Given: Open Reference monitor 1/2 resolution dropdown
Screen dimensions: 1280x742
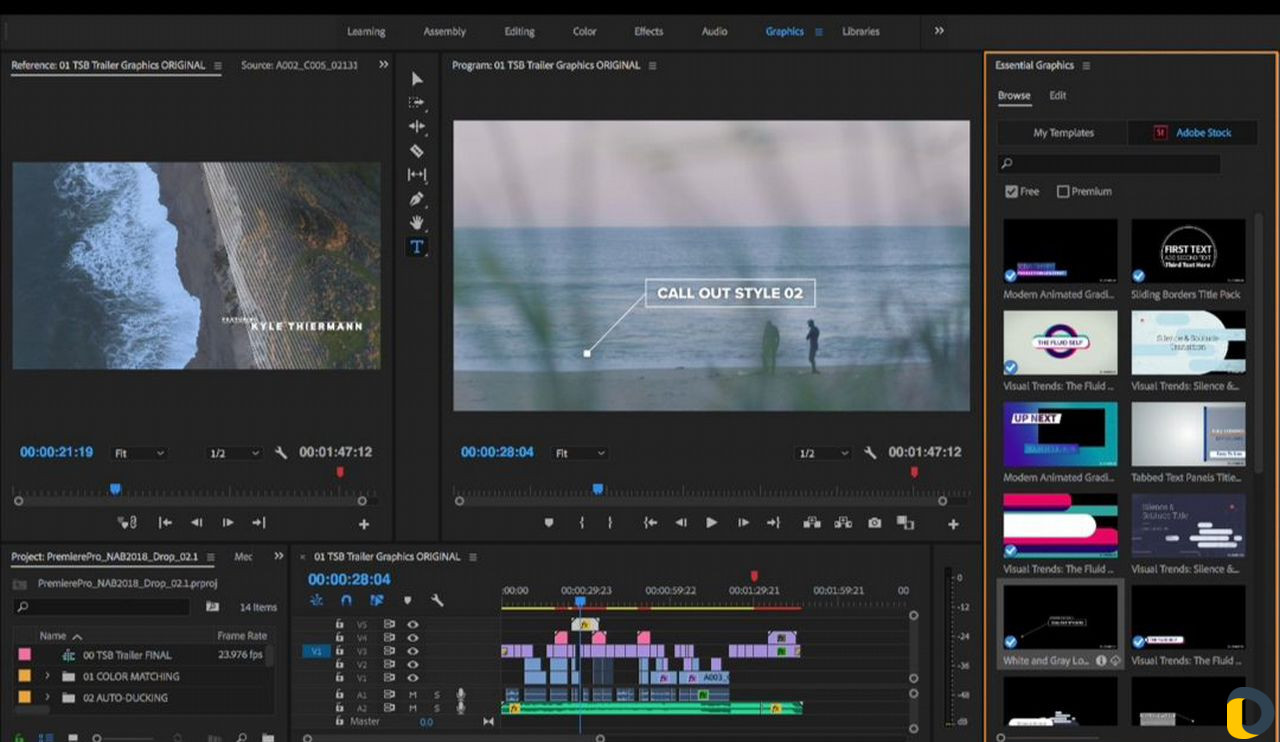Looking at the screenshot, I should [x=234, y=453].
